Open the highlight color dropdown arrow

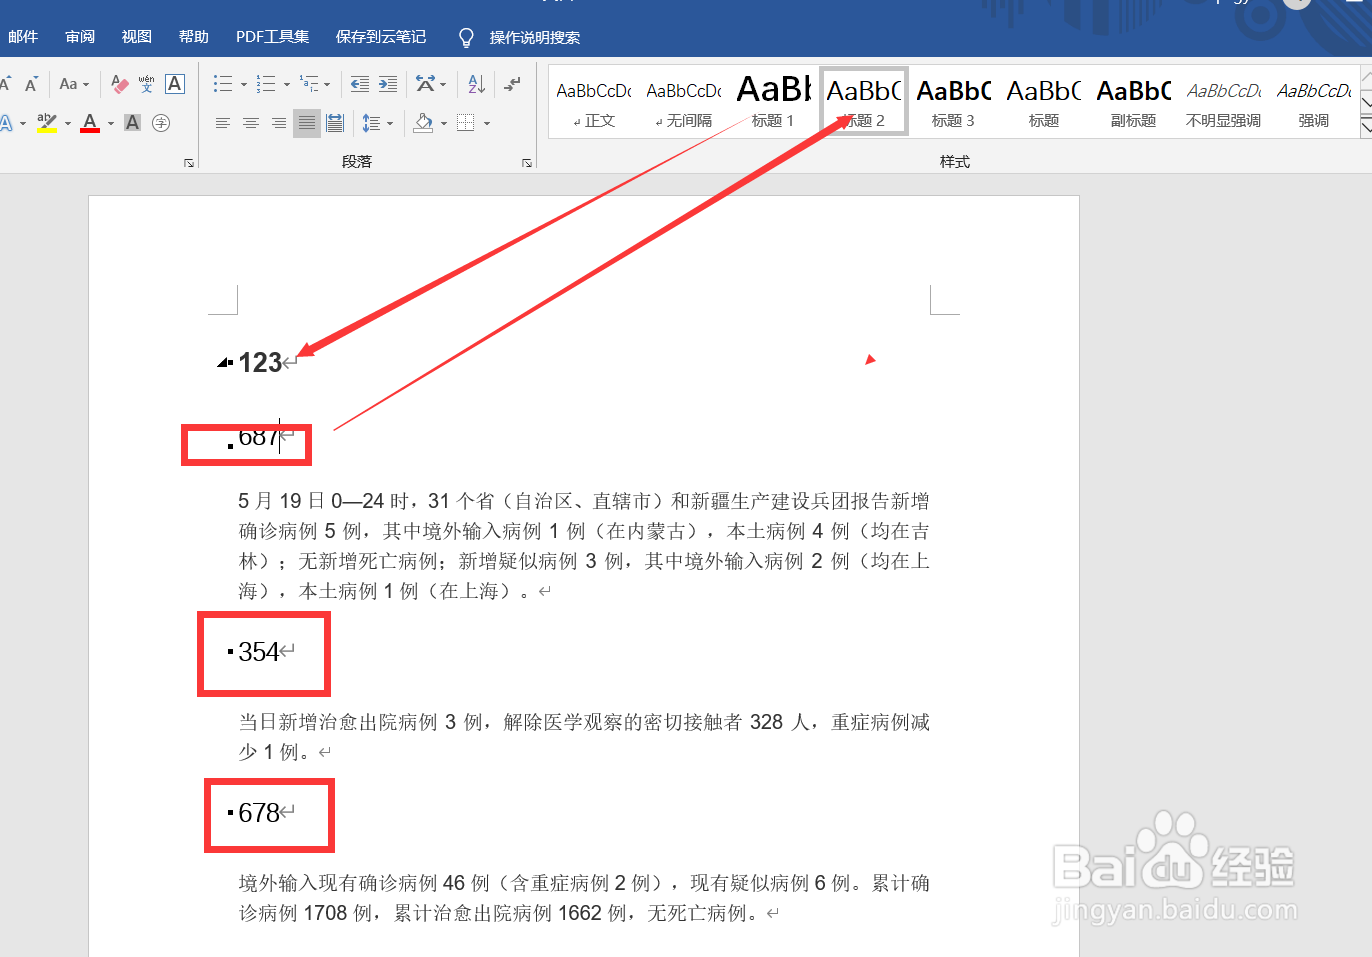[68, 124]
